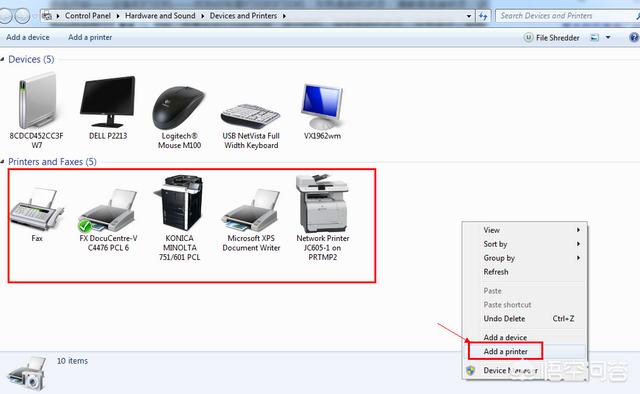
Task: Click the view options icon in toolbar
Action: (595, 38)
